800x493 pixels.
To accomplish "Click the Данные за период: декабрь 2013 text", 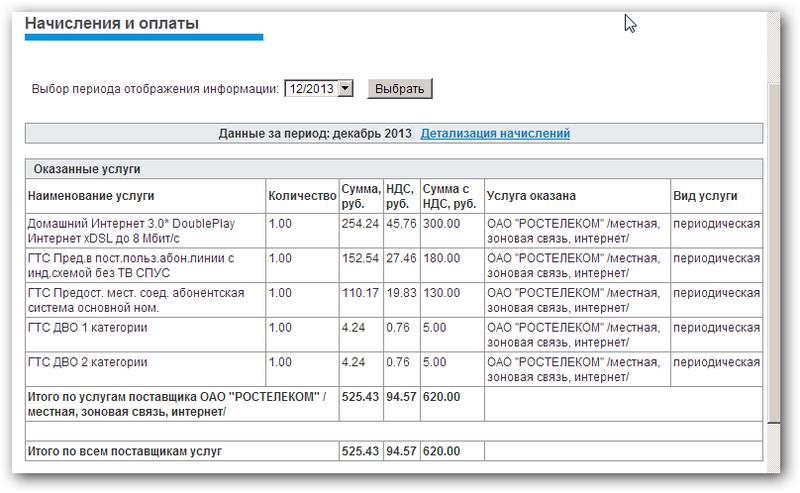I will click(x=315, y=134).
